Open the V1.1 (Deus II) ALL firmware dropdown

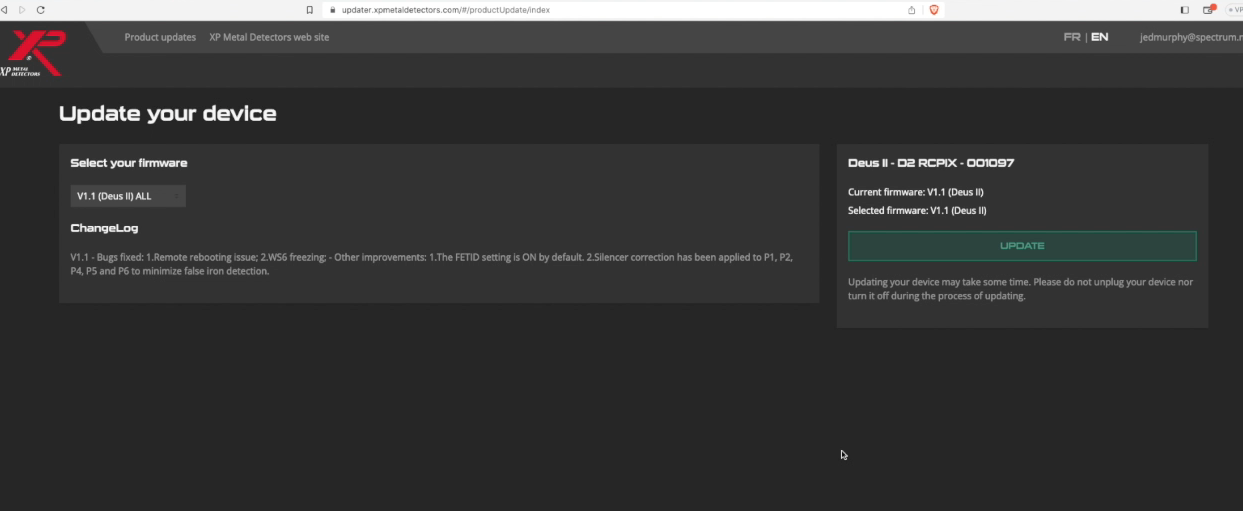[128, 196]
